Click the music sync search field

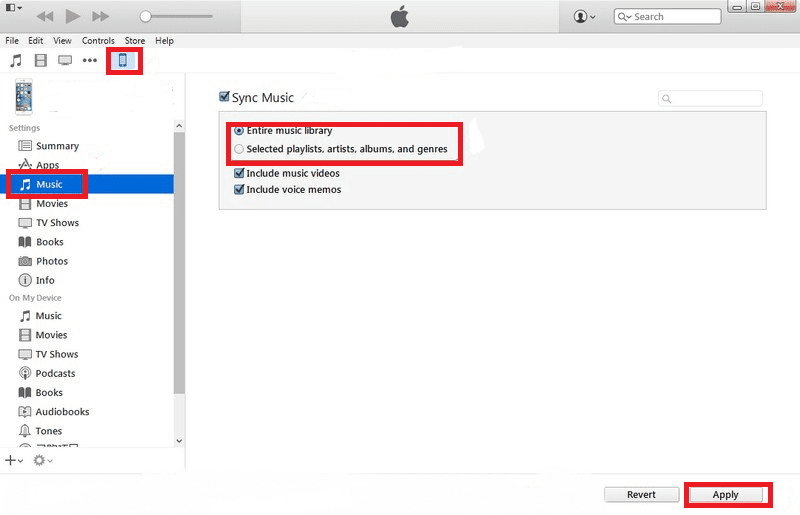[x=710, y=99]
